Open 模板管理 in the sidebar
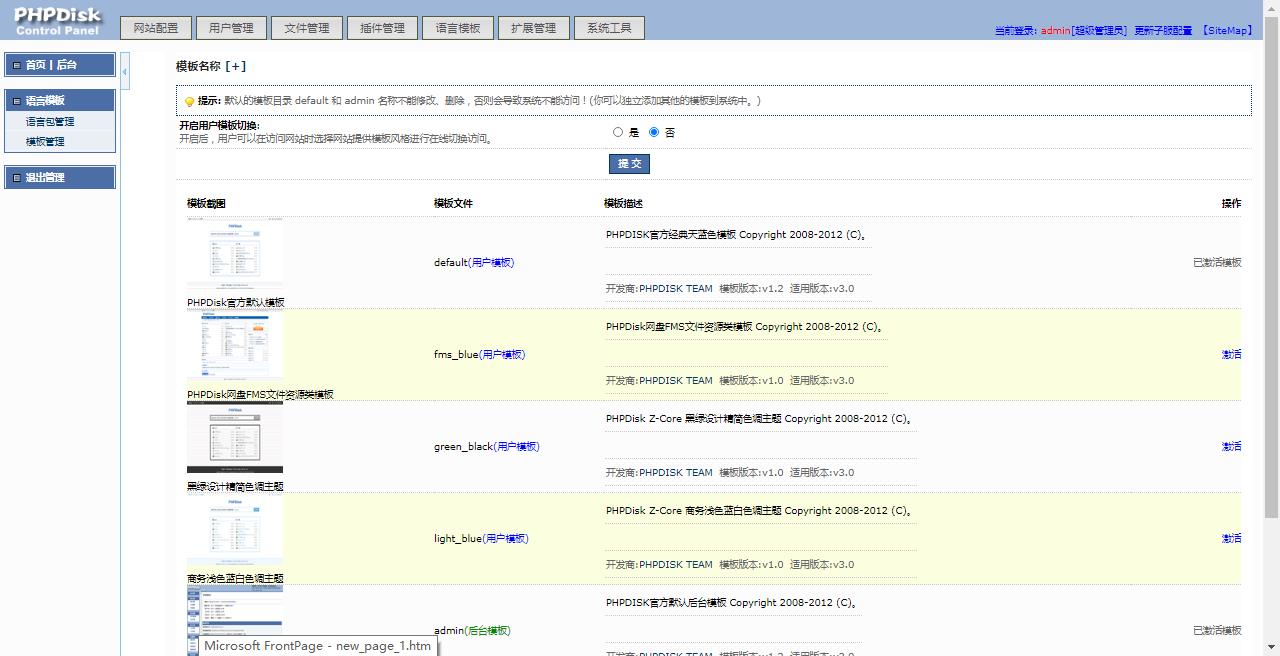1280x656 pixels. coord(45,142)
